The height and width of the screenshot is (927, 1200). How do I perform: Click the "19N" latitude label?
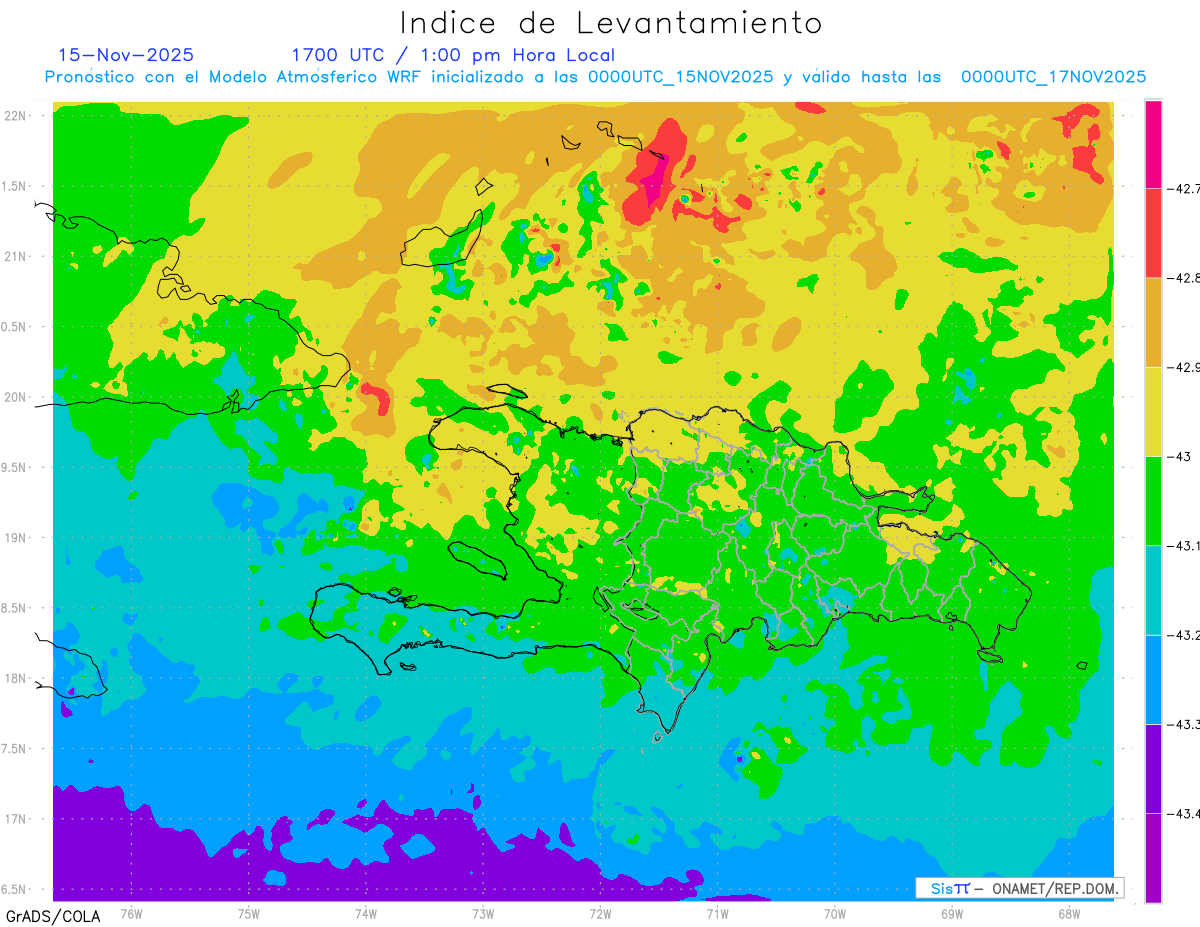click(x=15, y=538)
